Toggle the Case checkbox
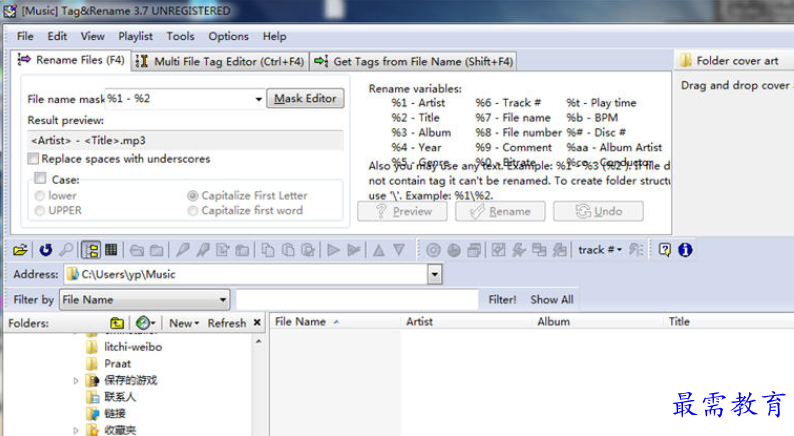Image resolution: width=794 pixels, height=436 pixels. 40,179
